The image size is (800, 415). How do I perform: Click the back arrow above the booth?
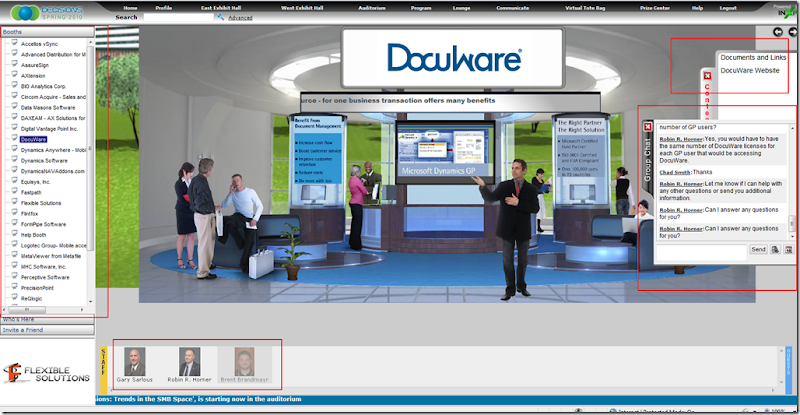pyautogui.click(x=778, y=32)
